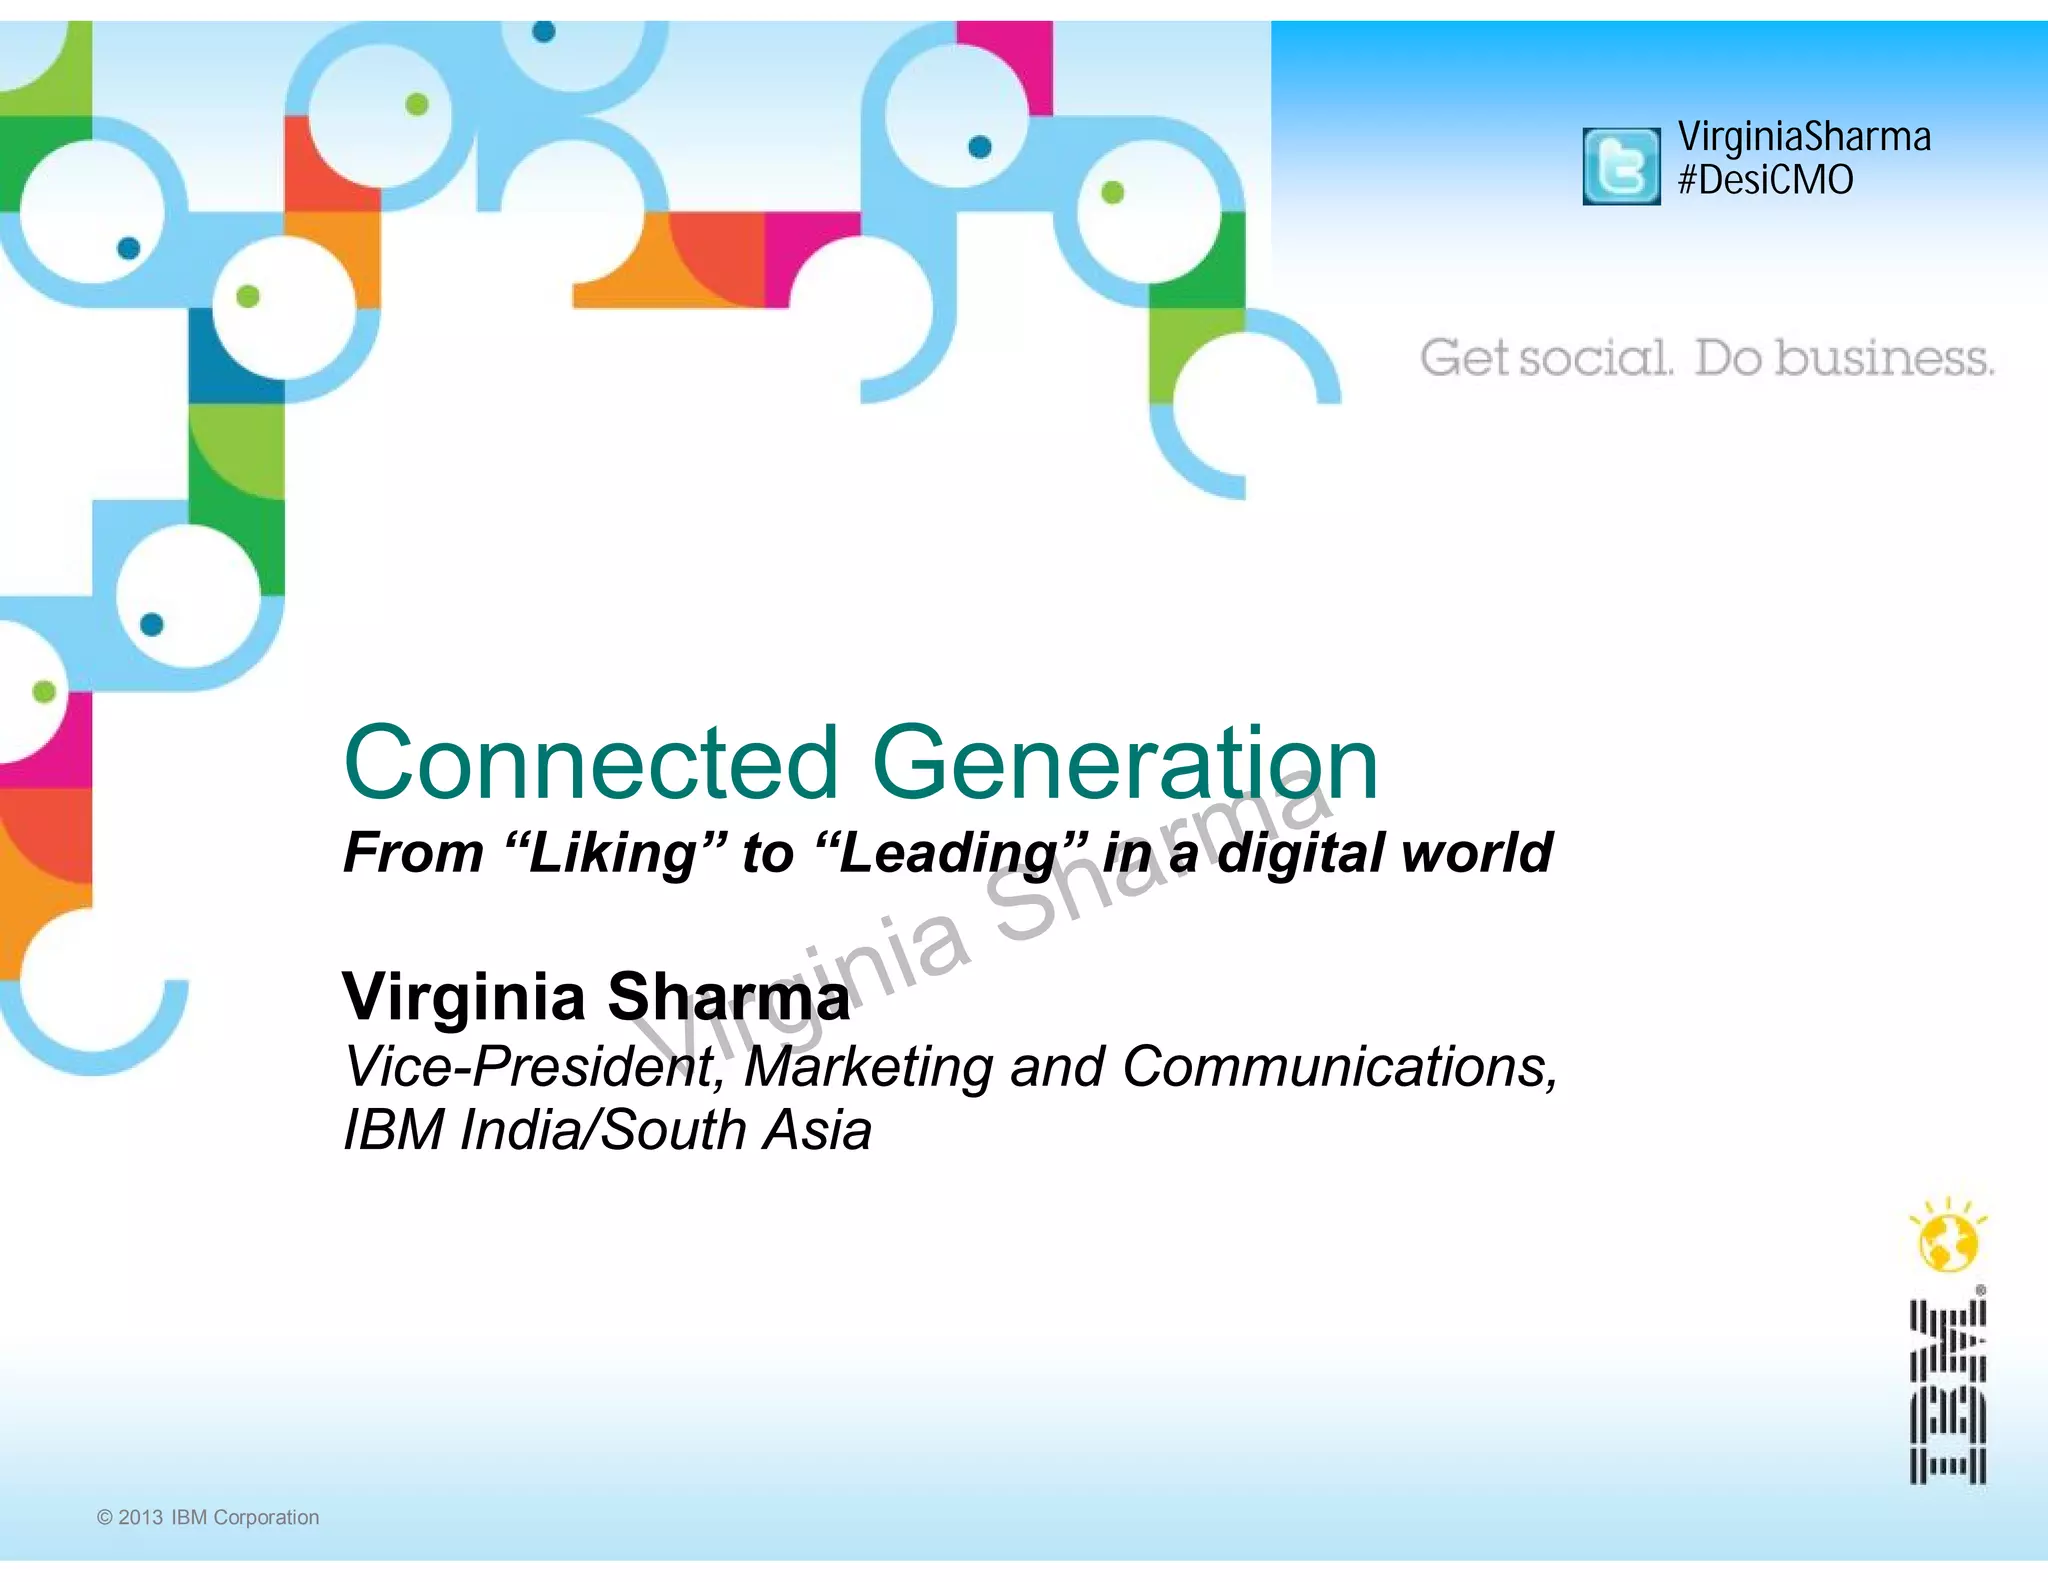The image size is (2048, 1582).
Task: Click the IBM India/South Asia text
Action: pos(607,1130)
